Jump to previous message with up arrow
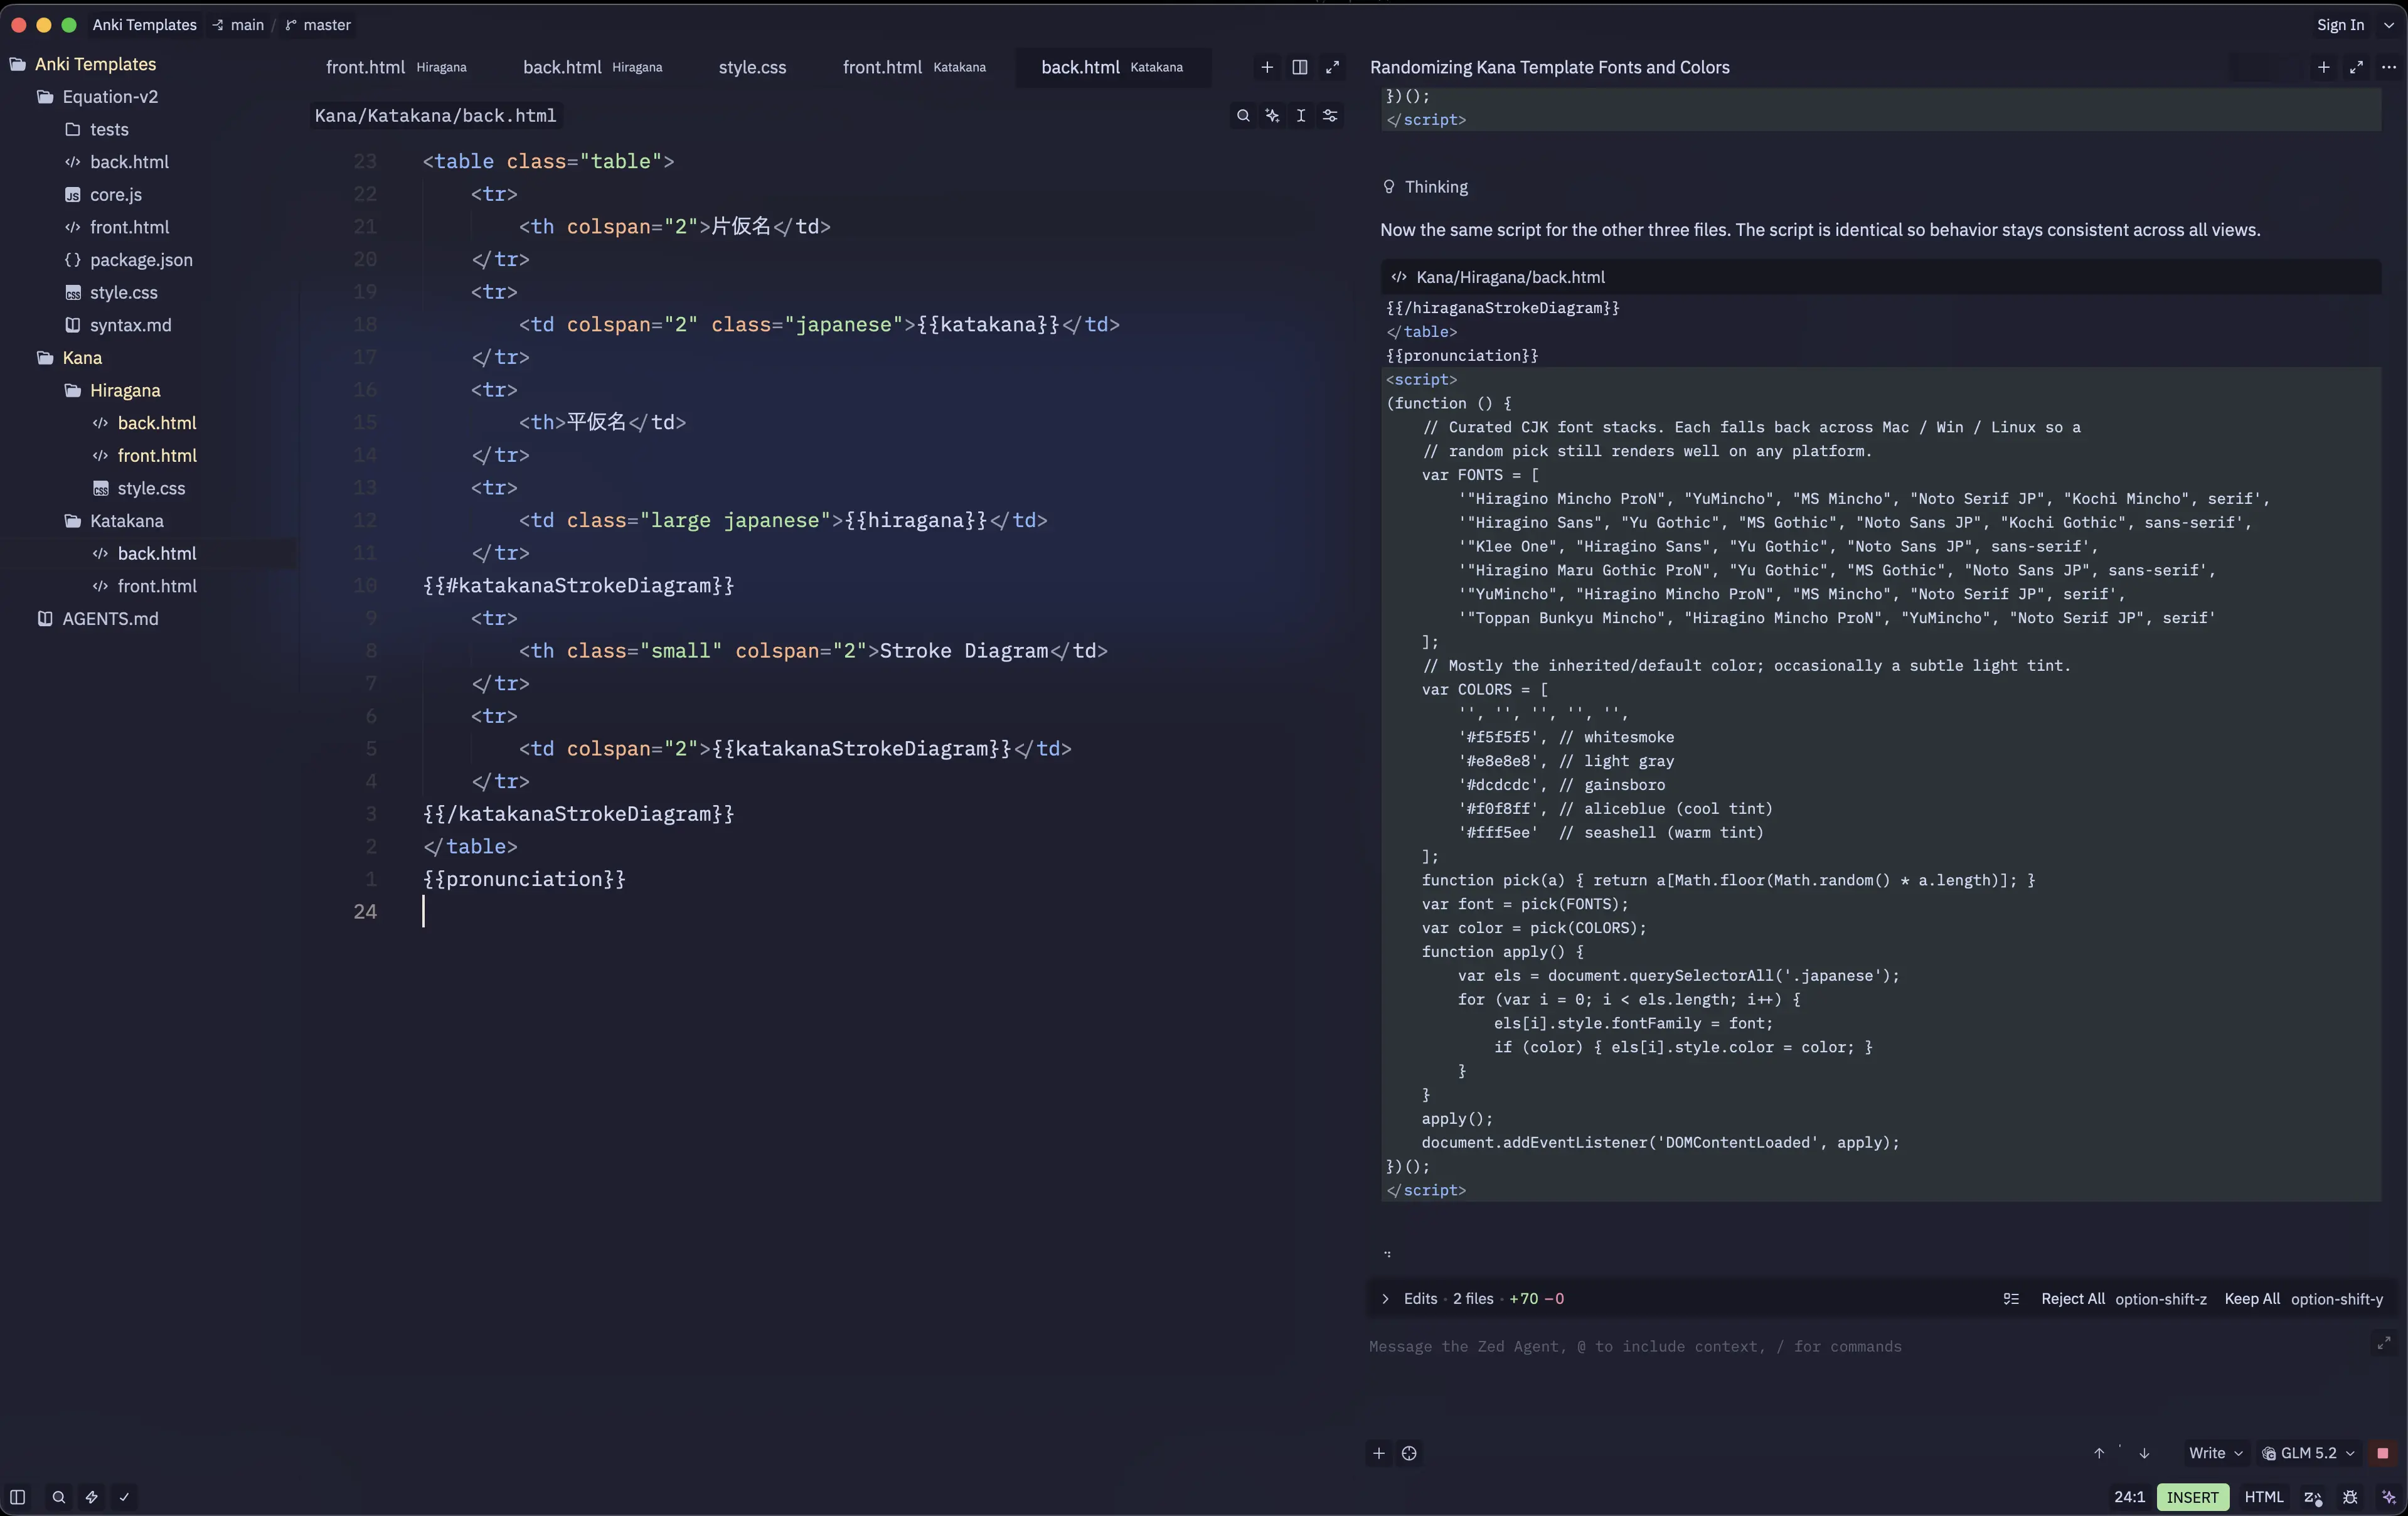2408x1516 pixels. click(2099, 1453)
